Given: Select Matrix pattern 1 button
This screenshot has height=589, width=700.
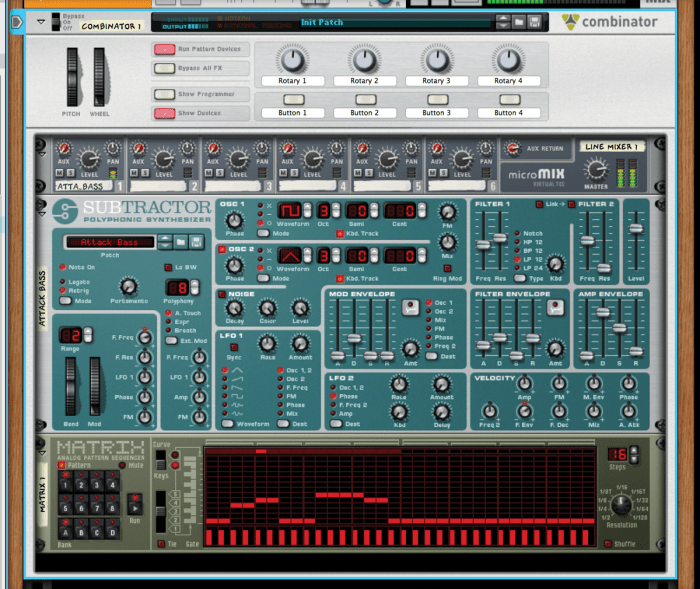Looking at the screenshot, I should [x=66, y=482].
